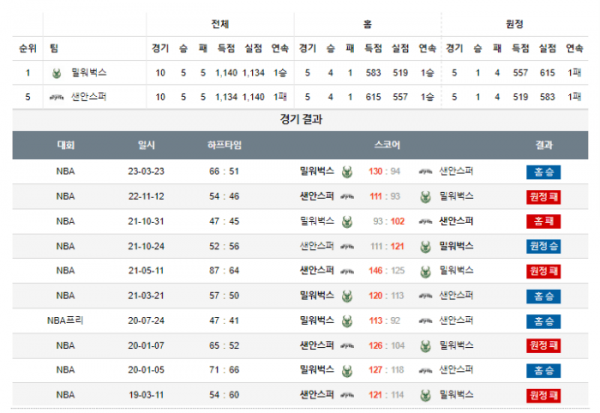Click the final score 111 : 121
This screenshot has width=600, height=413.
click(x=387, y=246)
